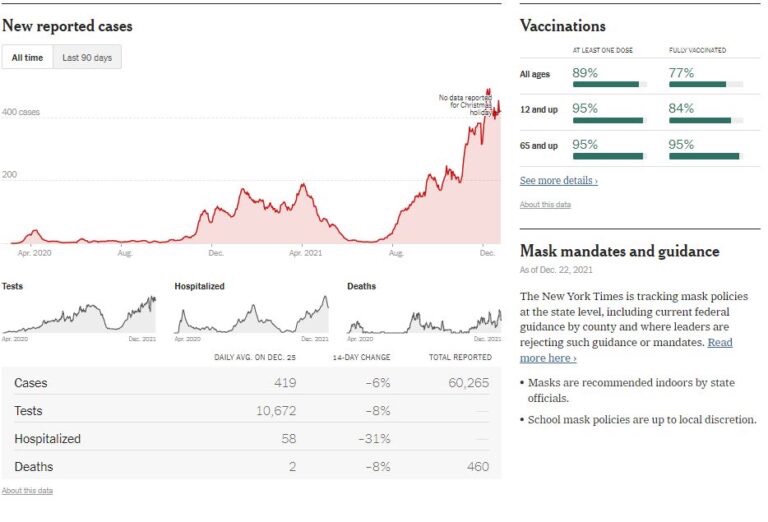The height and width of the screenshot is (522, 768).
Task: Click the All ages 77% fully vaccinated bar
Action: (x=705, y=85)
